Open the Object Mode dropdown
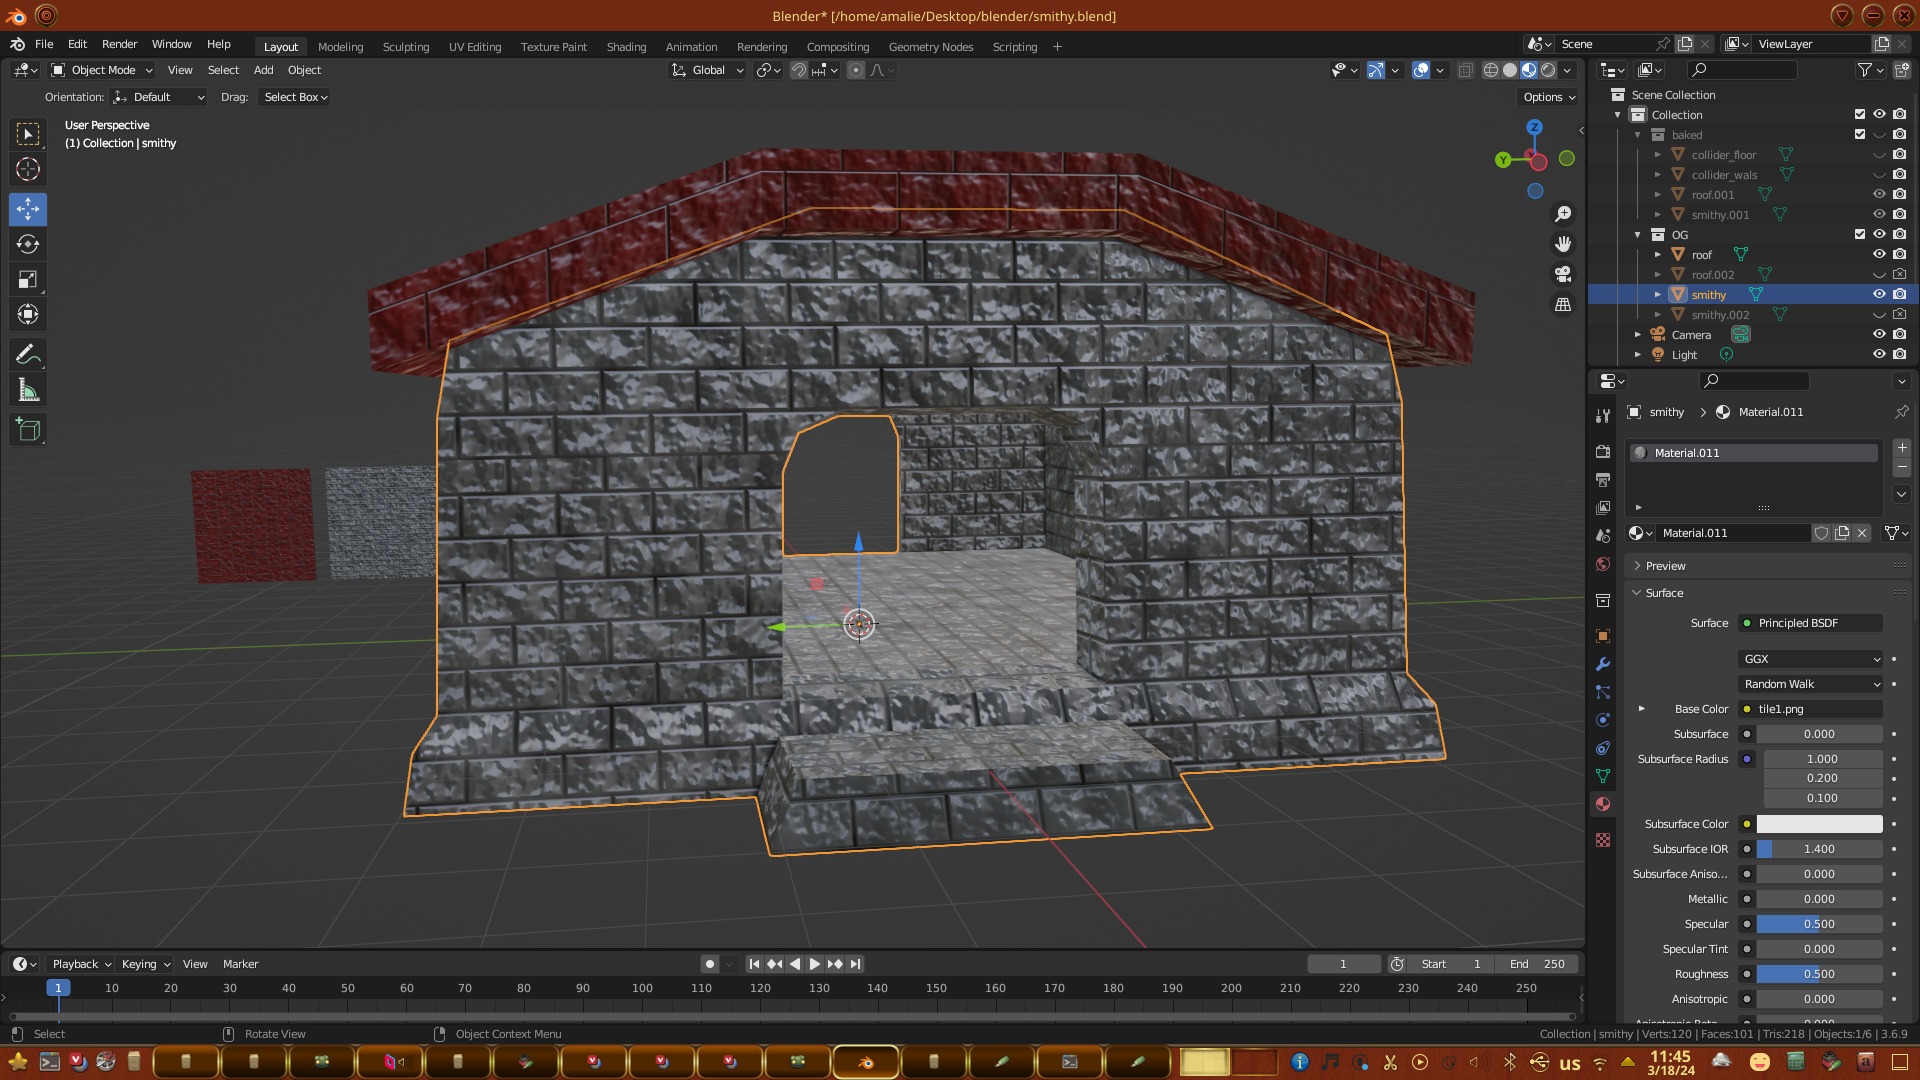The height and width of the screenshot is (1080, 1920). click(102, 70)
